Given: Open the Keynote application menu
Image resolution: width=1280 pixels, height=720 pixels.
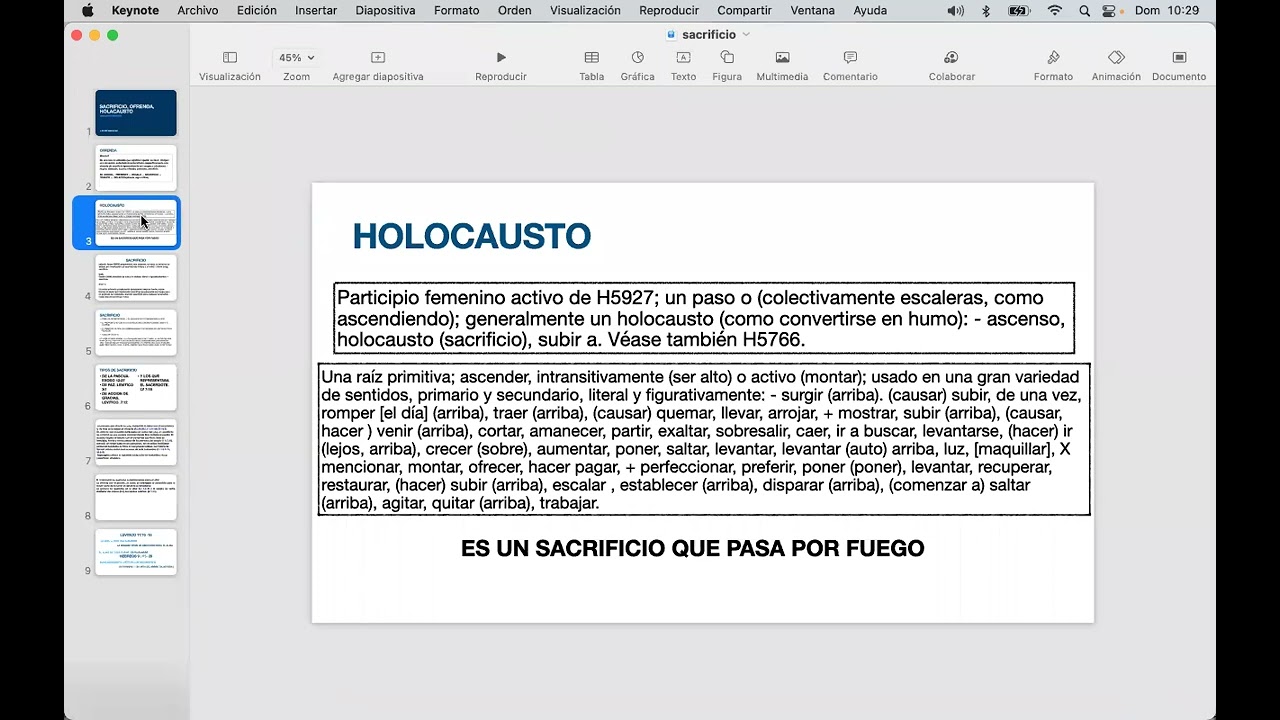Looking at the screenshot, I should click(x=135, y=10).
